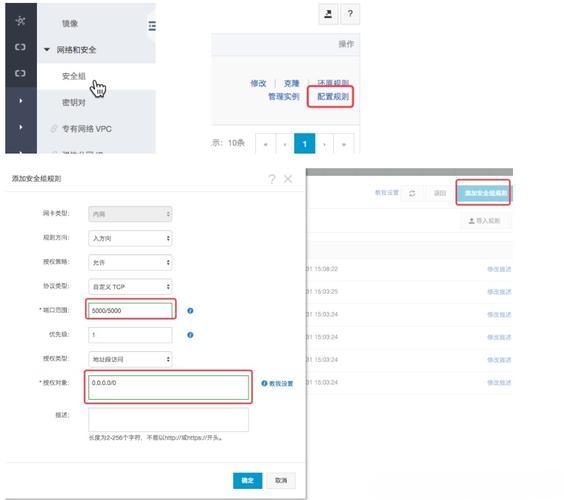
Task: Collapse the 网络和安全 section
Action: tap(47, 50)
